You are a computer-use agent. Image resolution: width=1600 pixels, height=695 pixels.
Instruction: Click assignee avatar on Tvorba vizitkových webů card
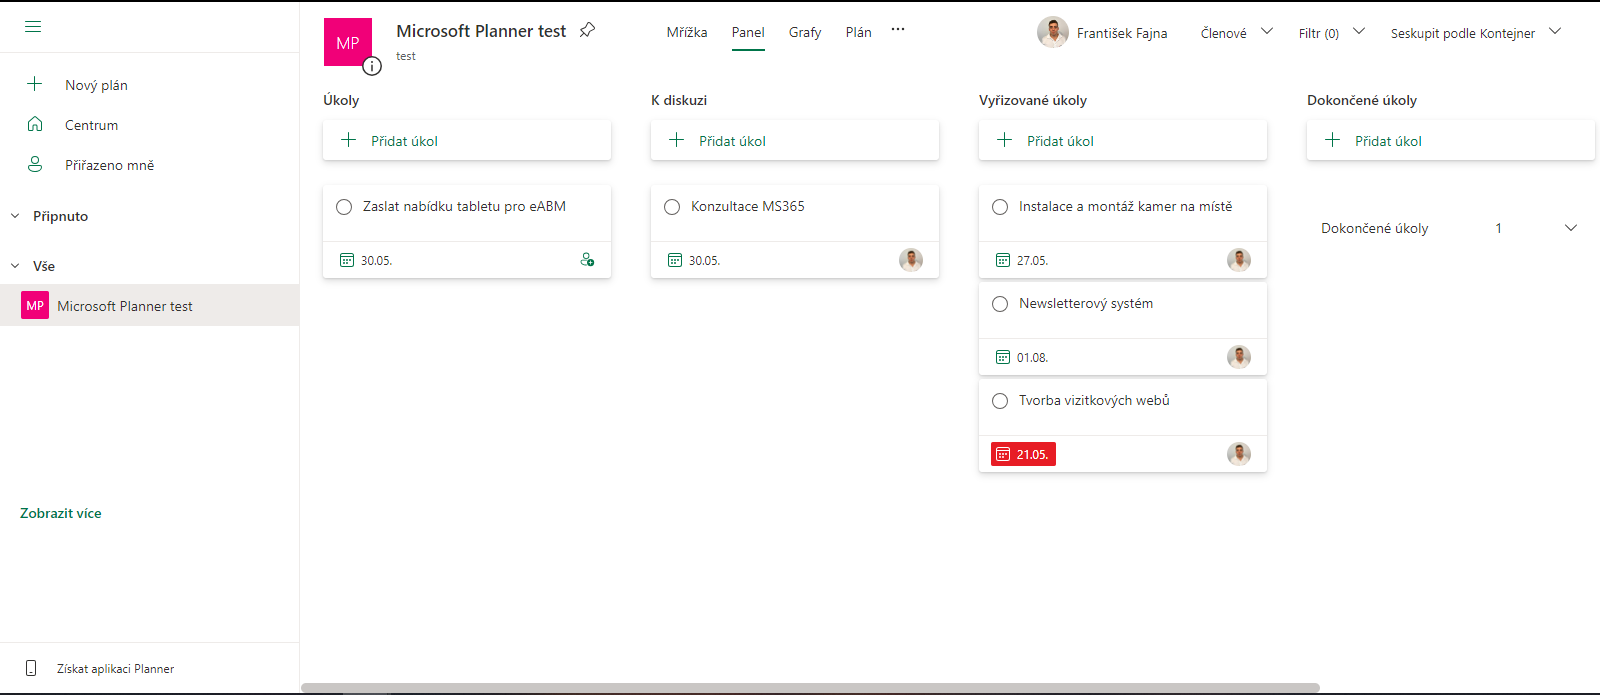point(1239,454)
